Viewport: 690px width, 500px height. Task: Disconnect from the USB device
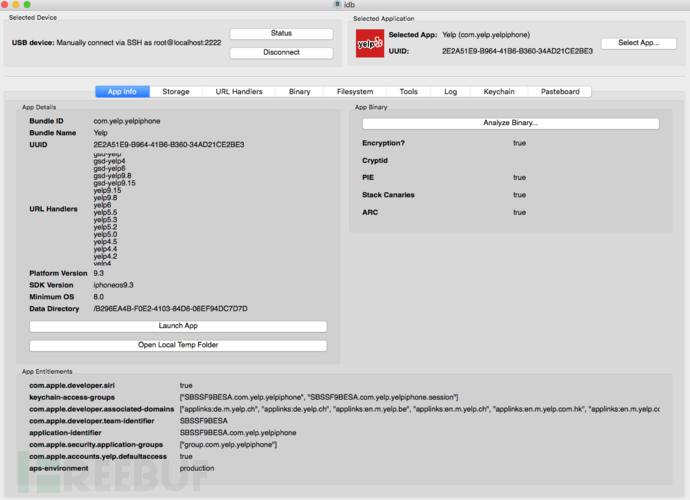pyautogui.click(x=281, y=52)
